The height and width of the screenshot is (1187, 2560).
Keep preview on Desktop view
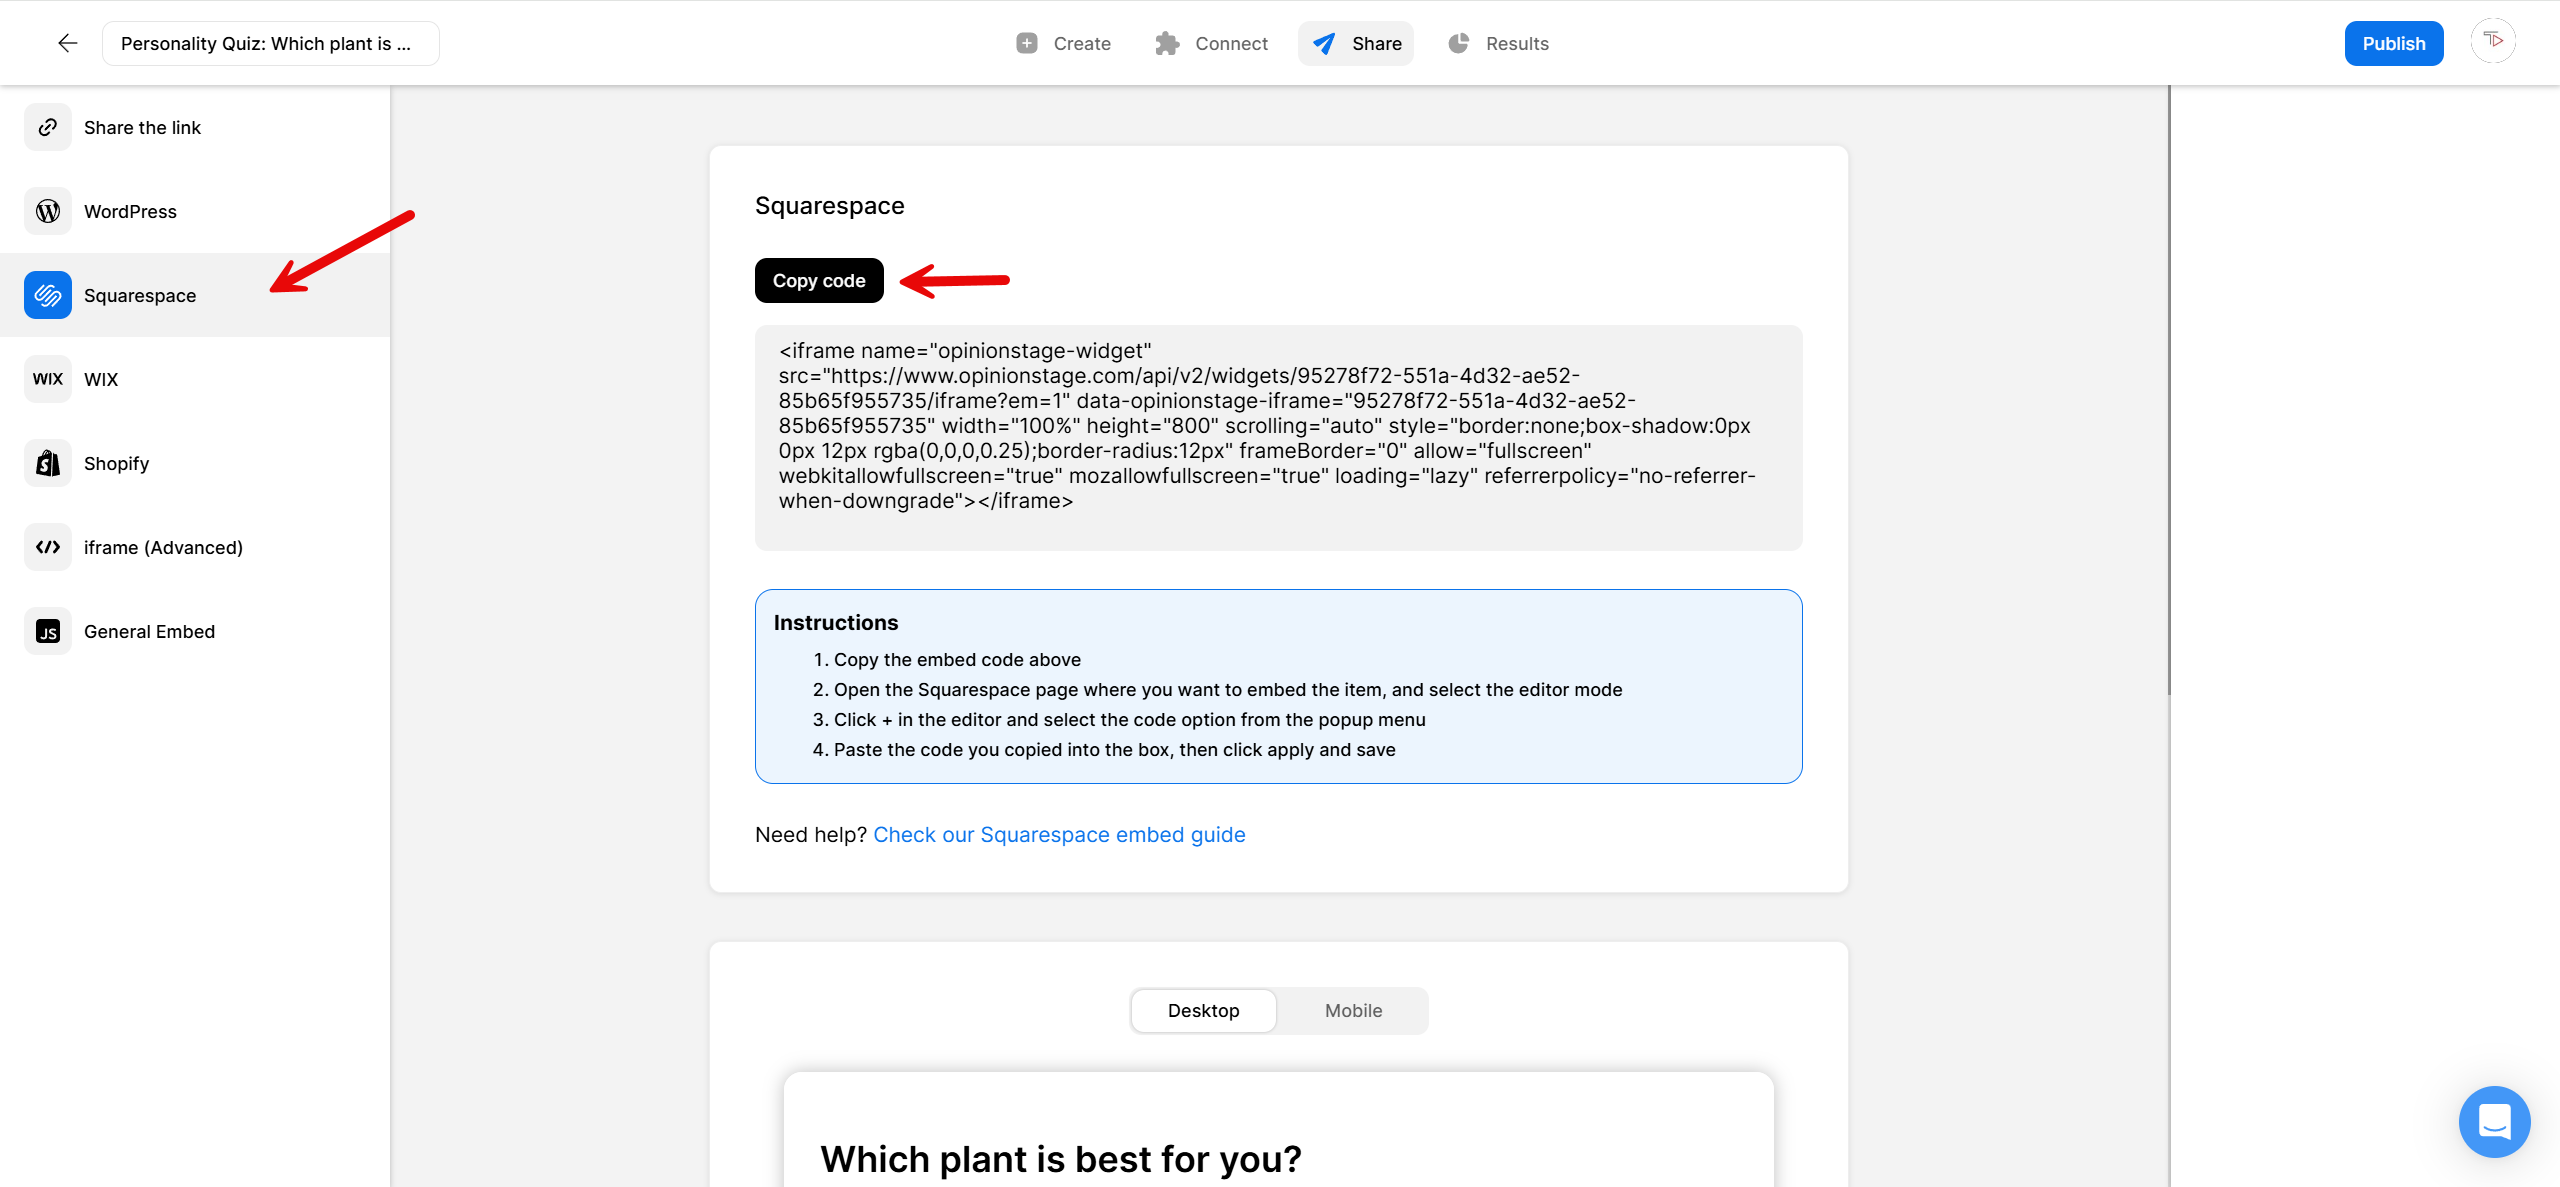pyautogui.click(x=1203, y=1010)
